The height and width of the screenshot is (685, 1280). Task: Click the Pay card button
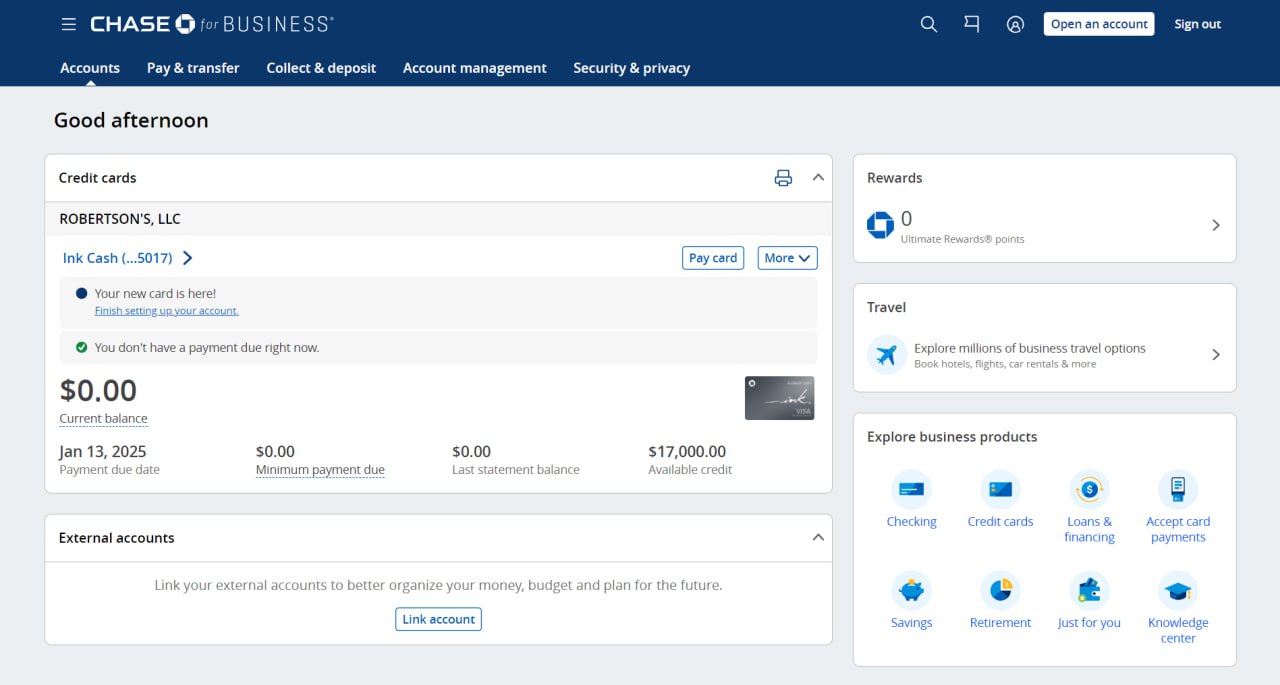[713, 258]
